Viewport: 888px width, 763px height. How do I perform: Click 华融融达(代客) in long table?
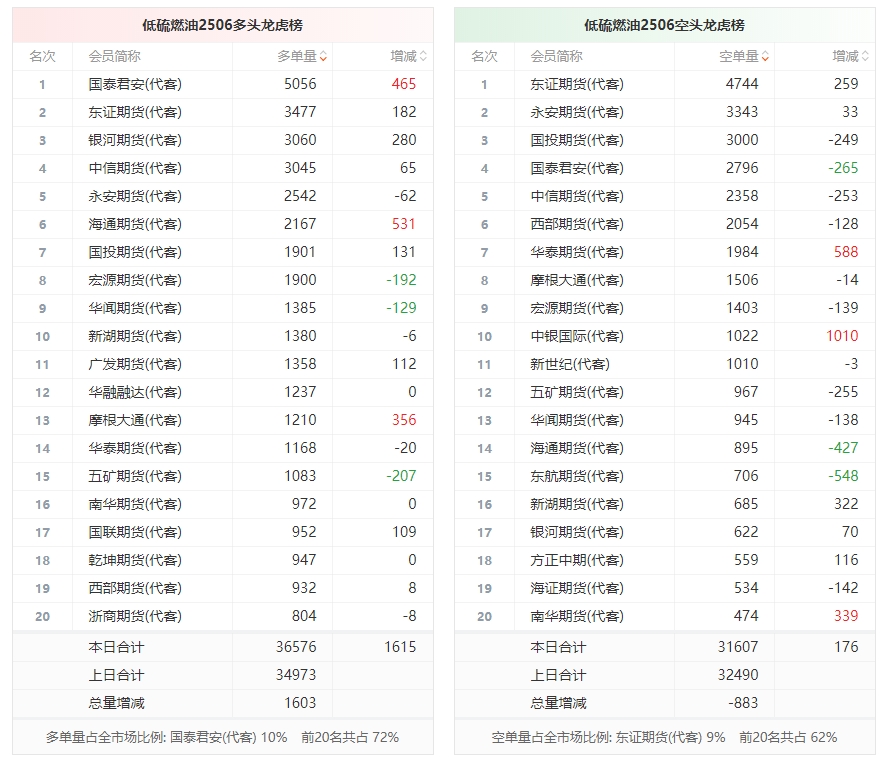click(x=135, y=393)
